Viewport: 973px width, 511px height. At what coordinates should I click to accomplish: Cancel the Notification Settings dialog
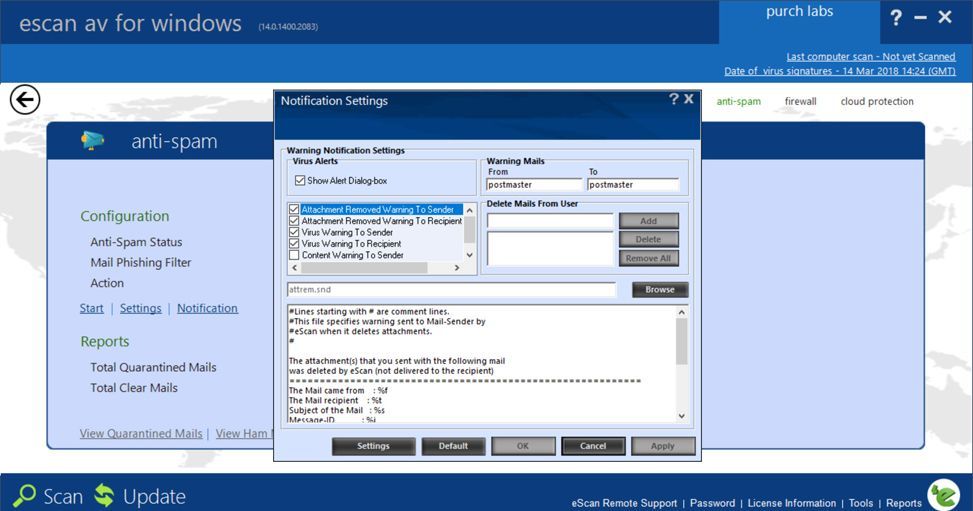(593, 446)
